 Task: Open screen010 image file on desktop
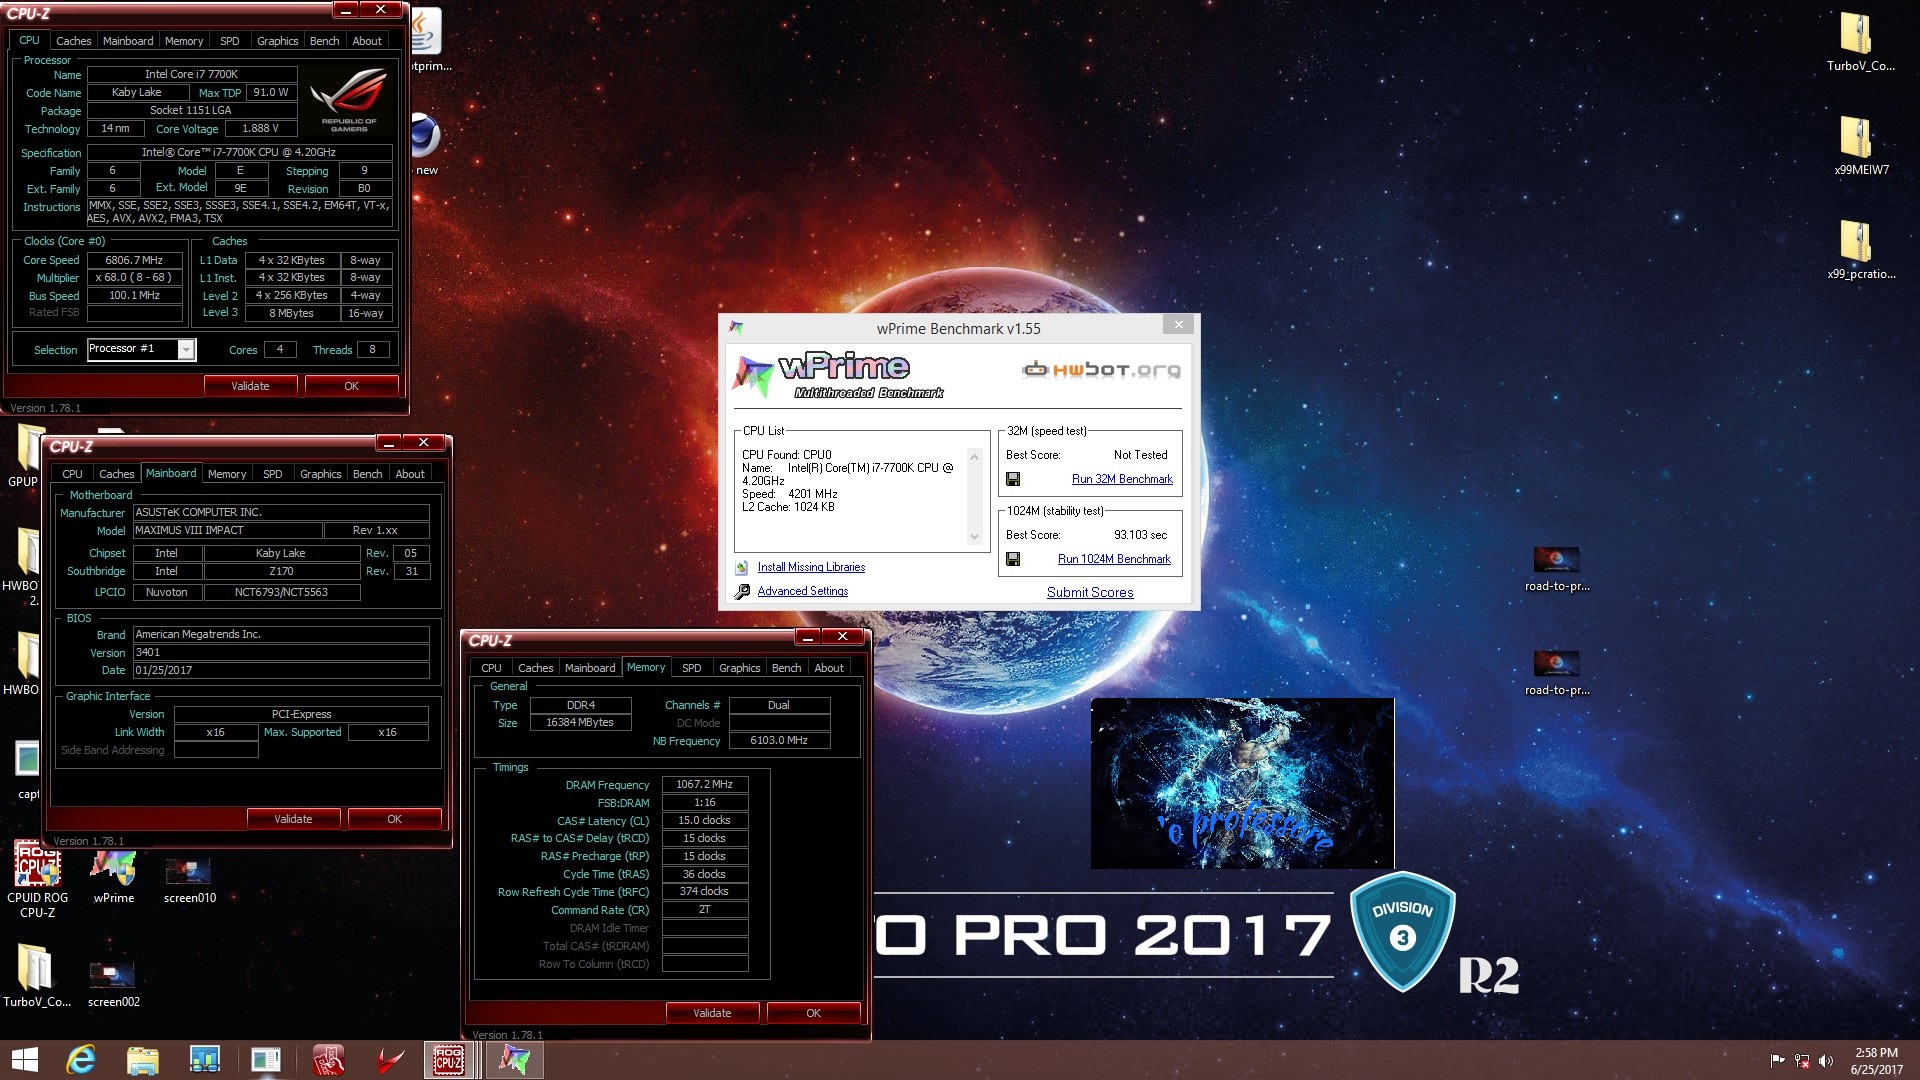pyautogui.click(x=189, y=880)
